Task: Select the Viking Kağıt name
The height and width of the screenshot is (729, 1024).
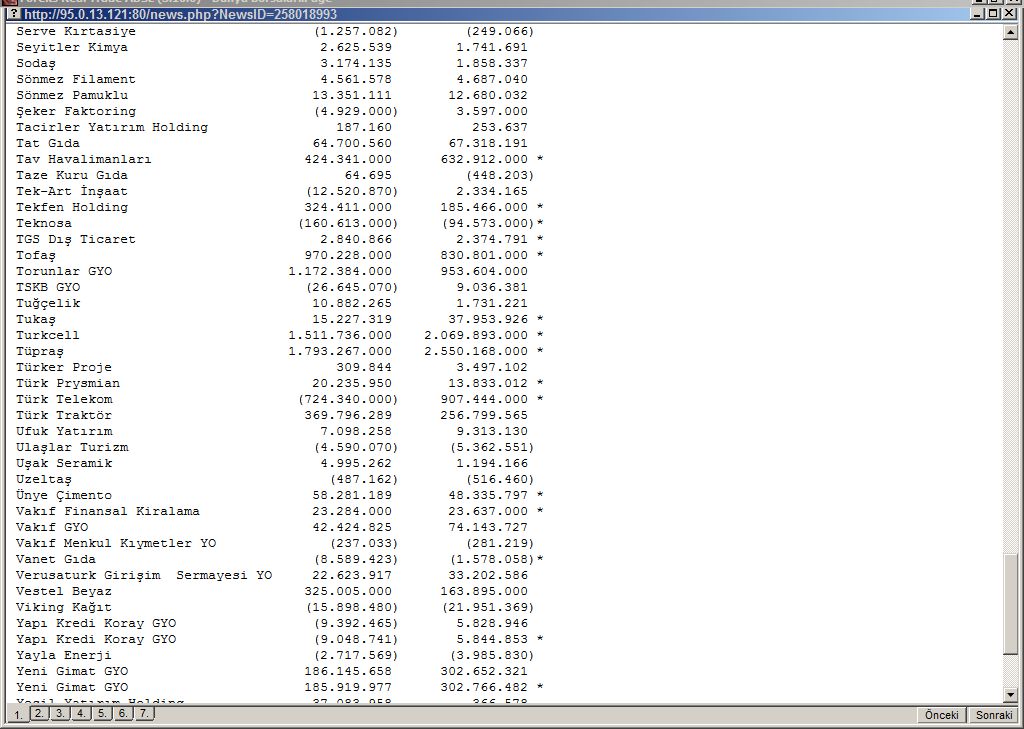Action: click(64, 608)
